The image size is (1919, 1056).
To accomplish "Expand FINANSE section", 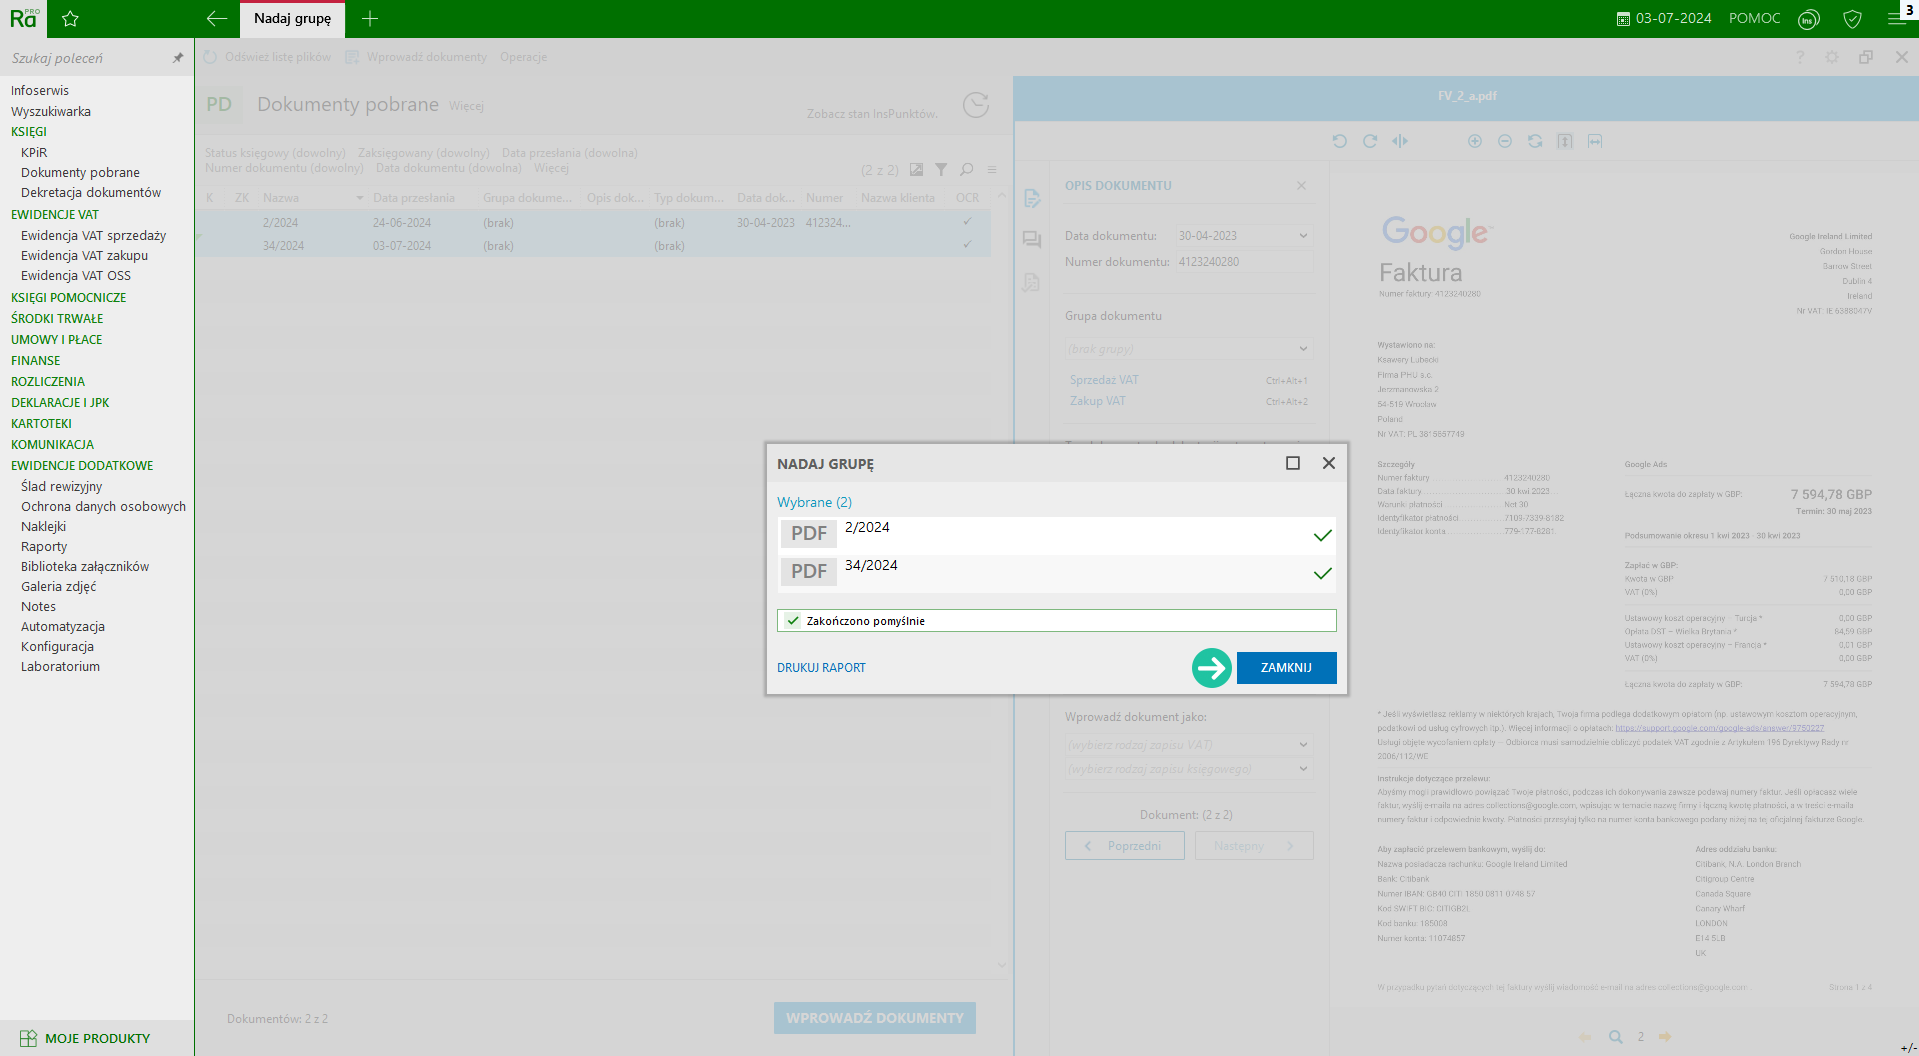I will [35, 360].
